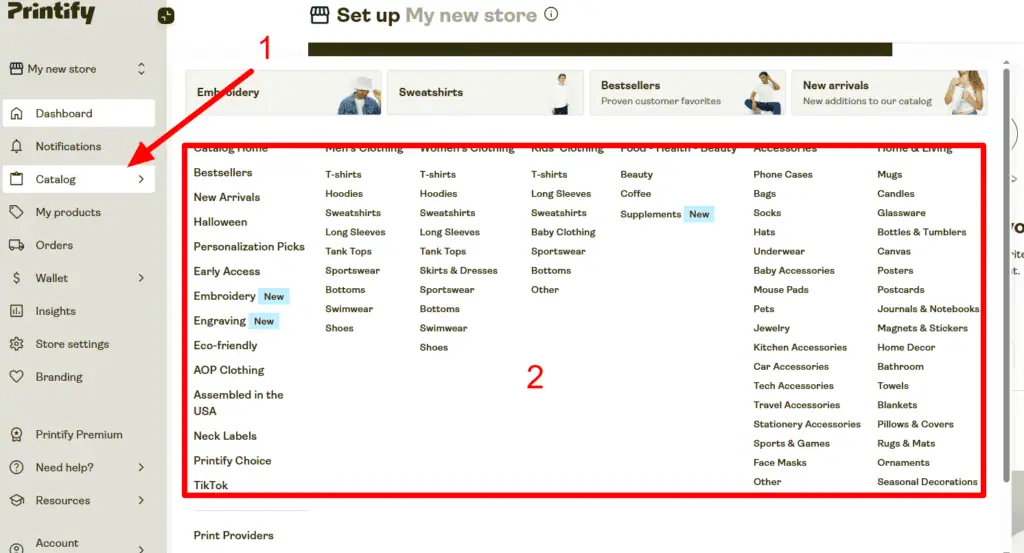Click the Orders truck icon
Screen dimensions: 1024x553
click(16, 245)
